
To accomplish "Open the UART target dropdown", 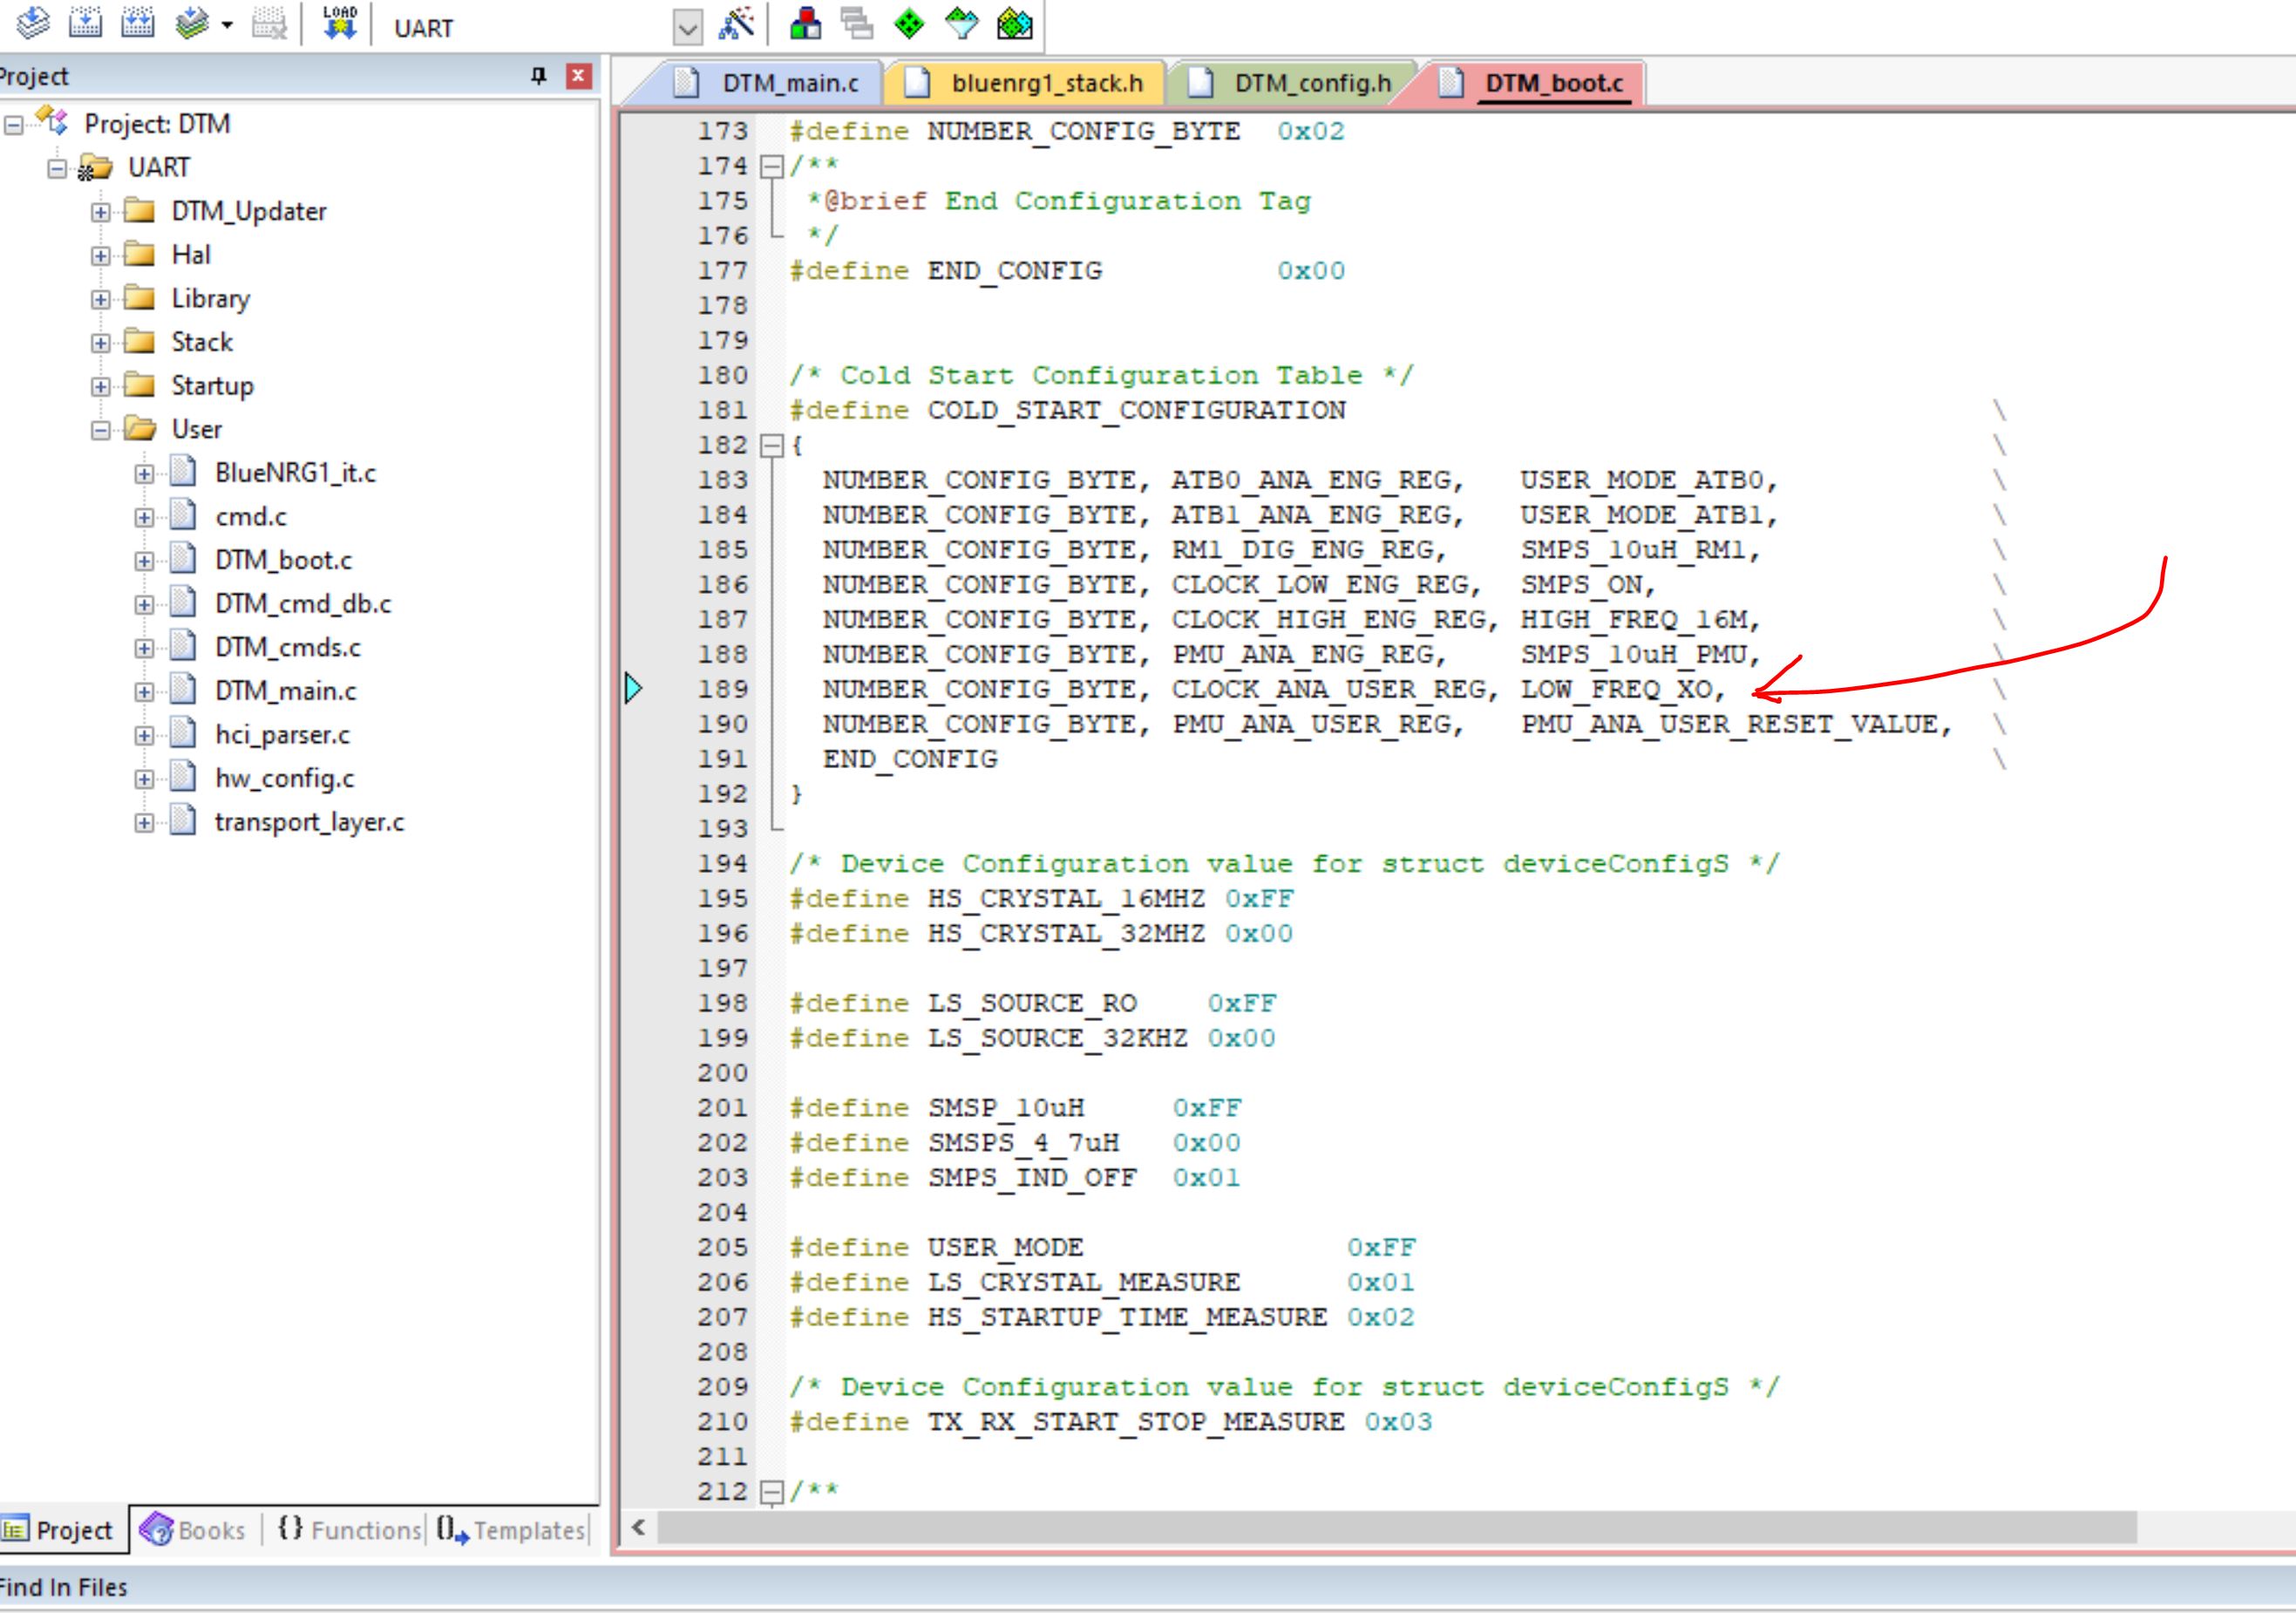I will 687,28.
